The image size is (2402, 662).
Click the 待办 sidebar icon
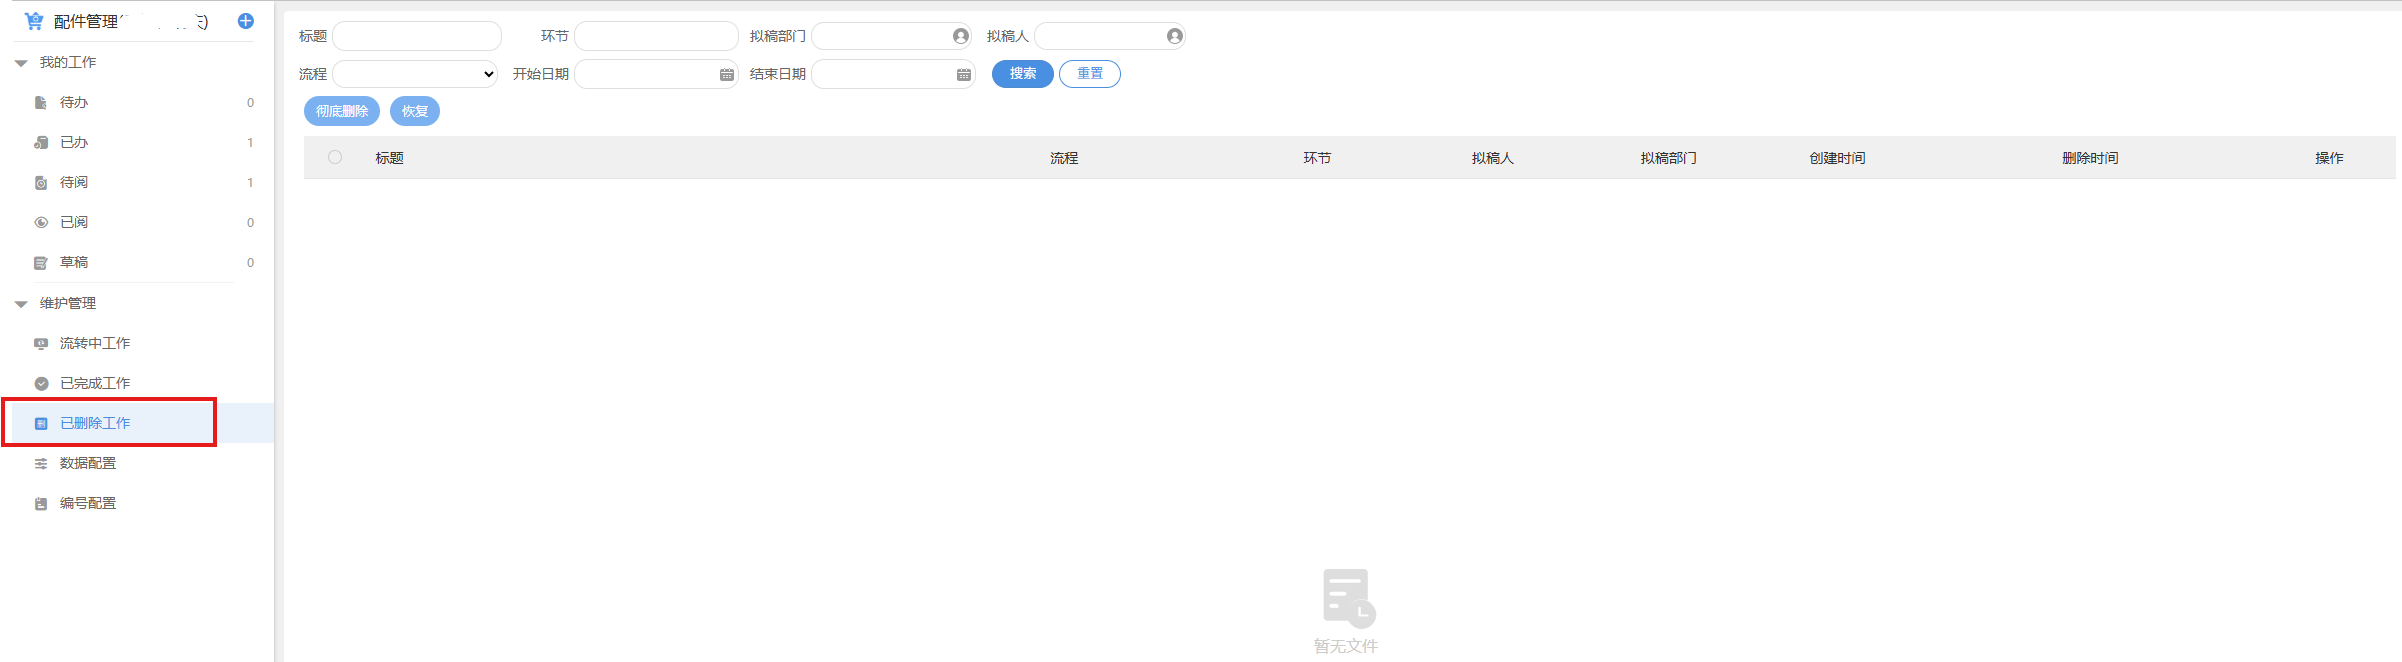point(41,102)
